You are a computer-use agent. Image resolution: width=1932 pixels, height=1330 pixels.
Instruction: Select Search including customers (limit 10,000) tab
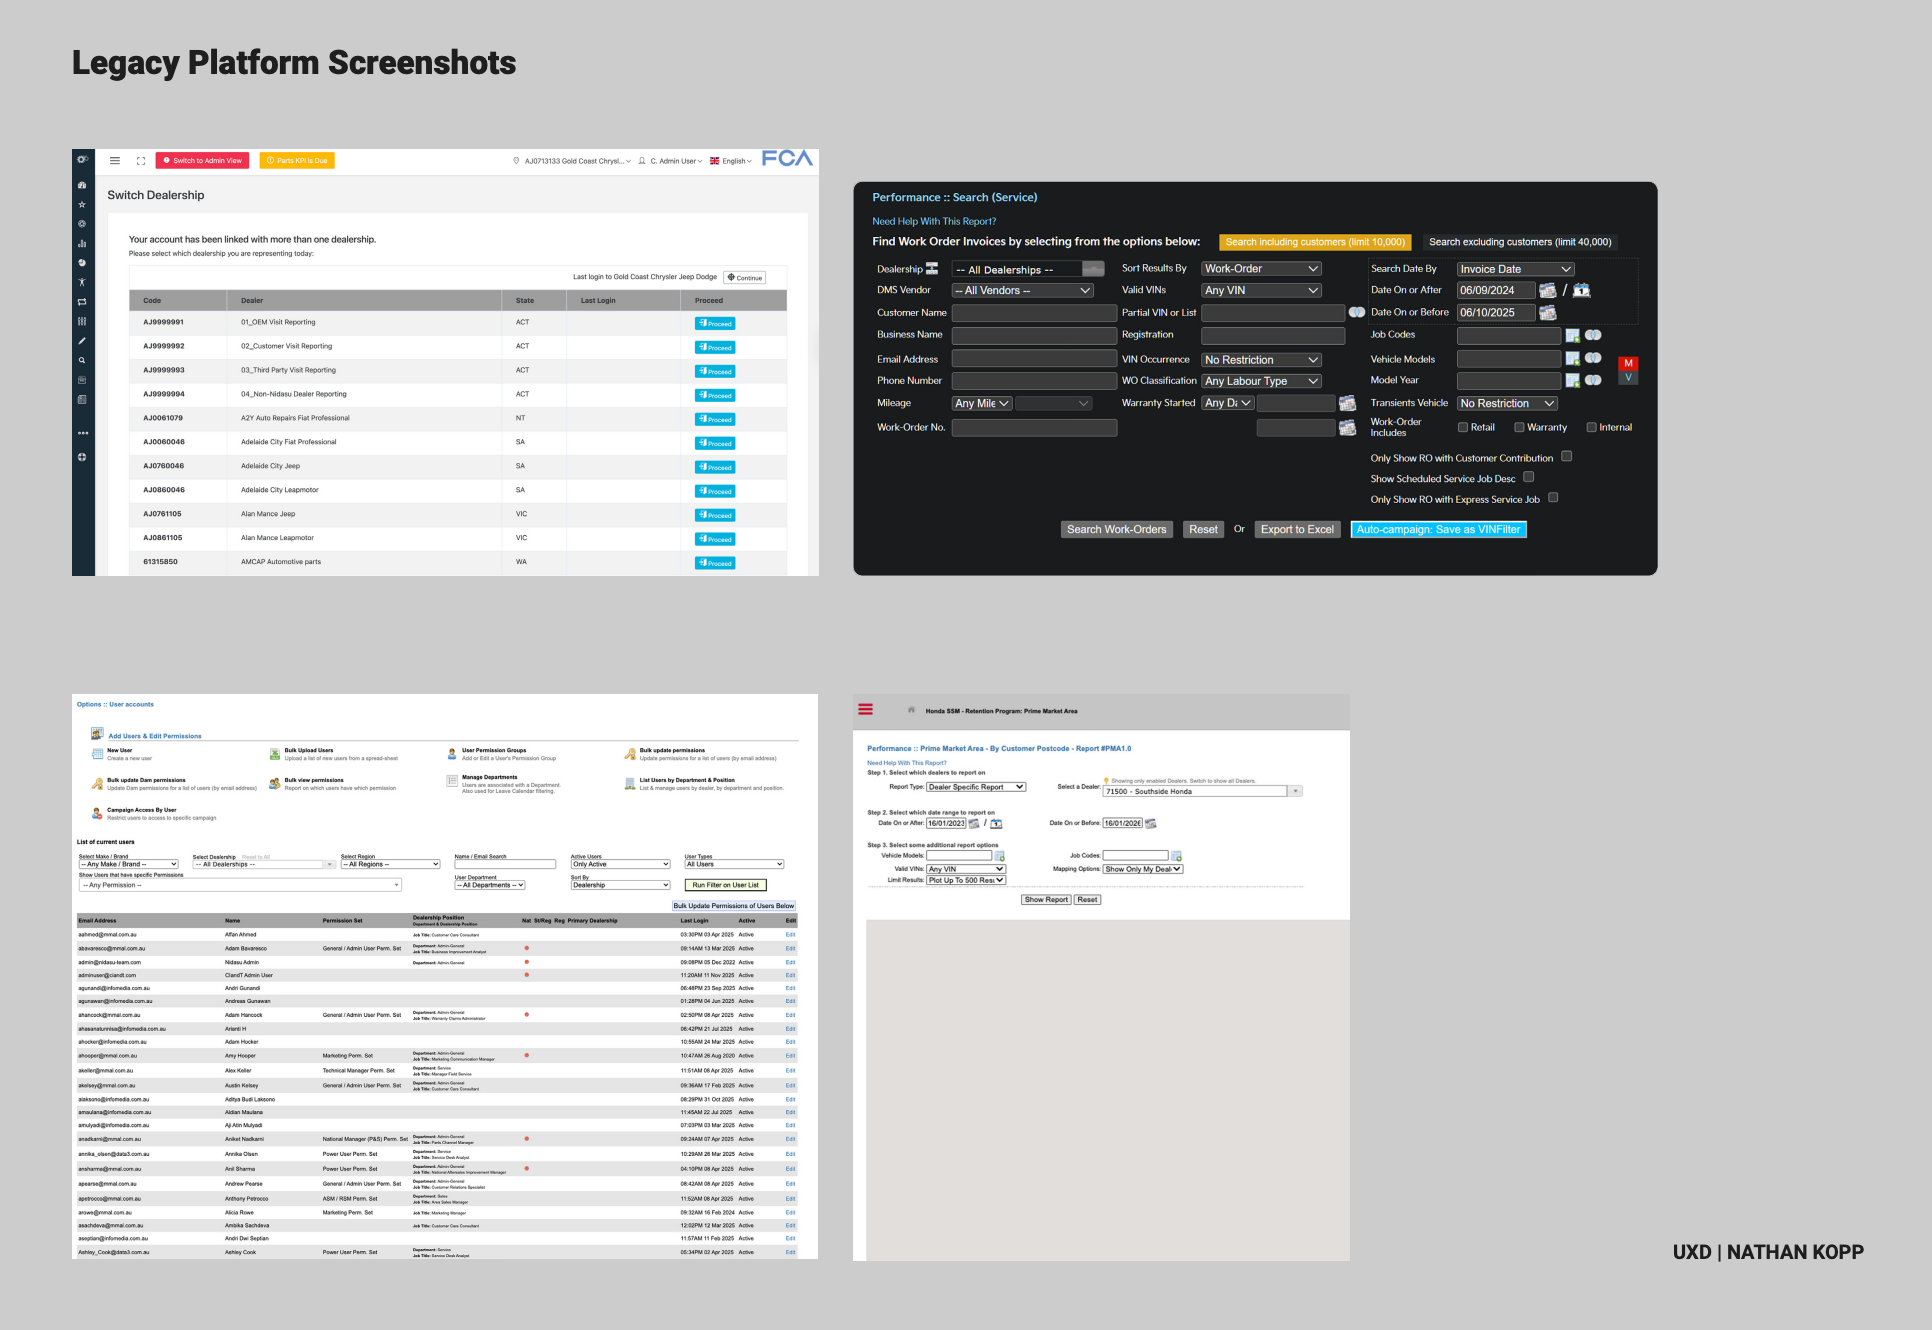(1315, 242)
